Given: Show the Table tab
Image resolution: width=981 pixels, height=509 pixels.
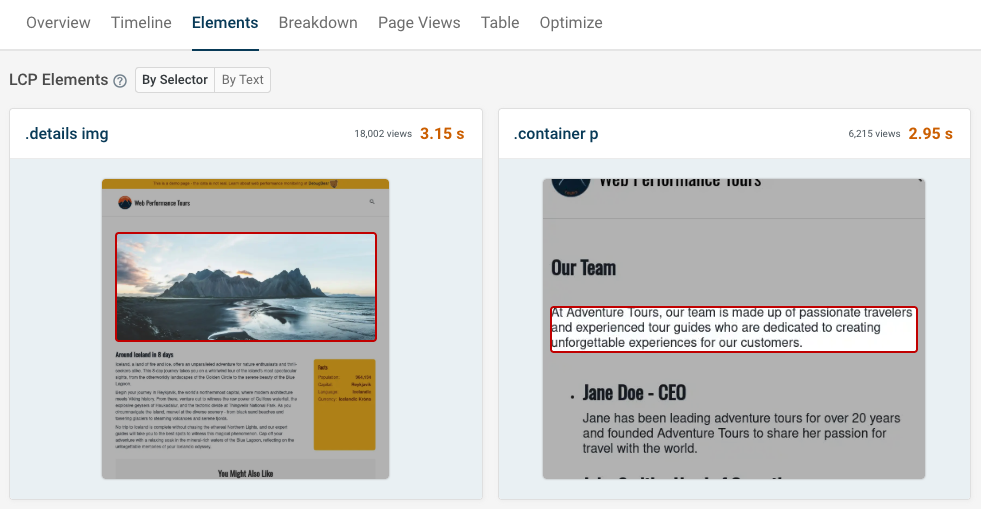Looking at the screenshot, I should pyautogui.click(x=500, y=23).
